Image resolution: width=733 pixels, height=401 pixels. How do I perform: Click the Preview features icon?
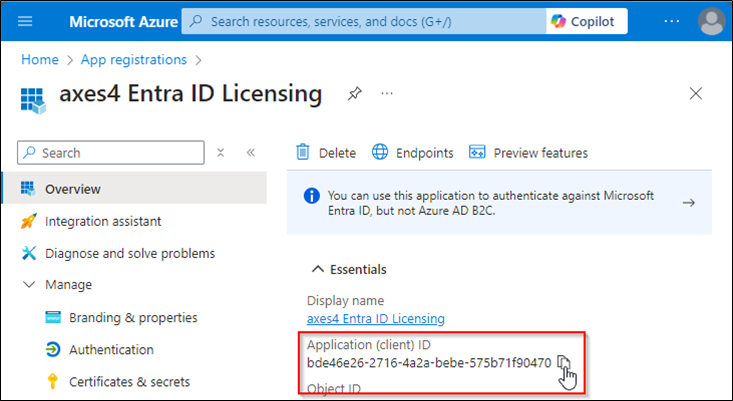477,152
